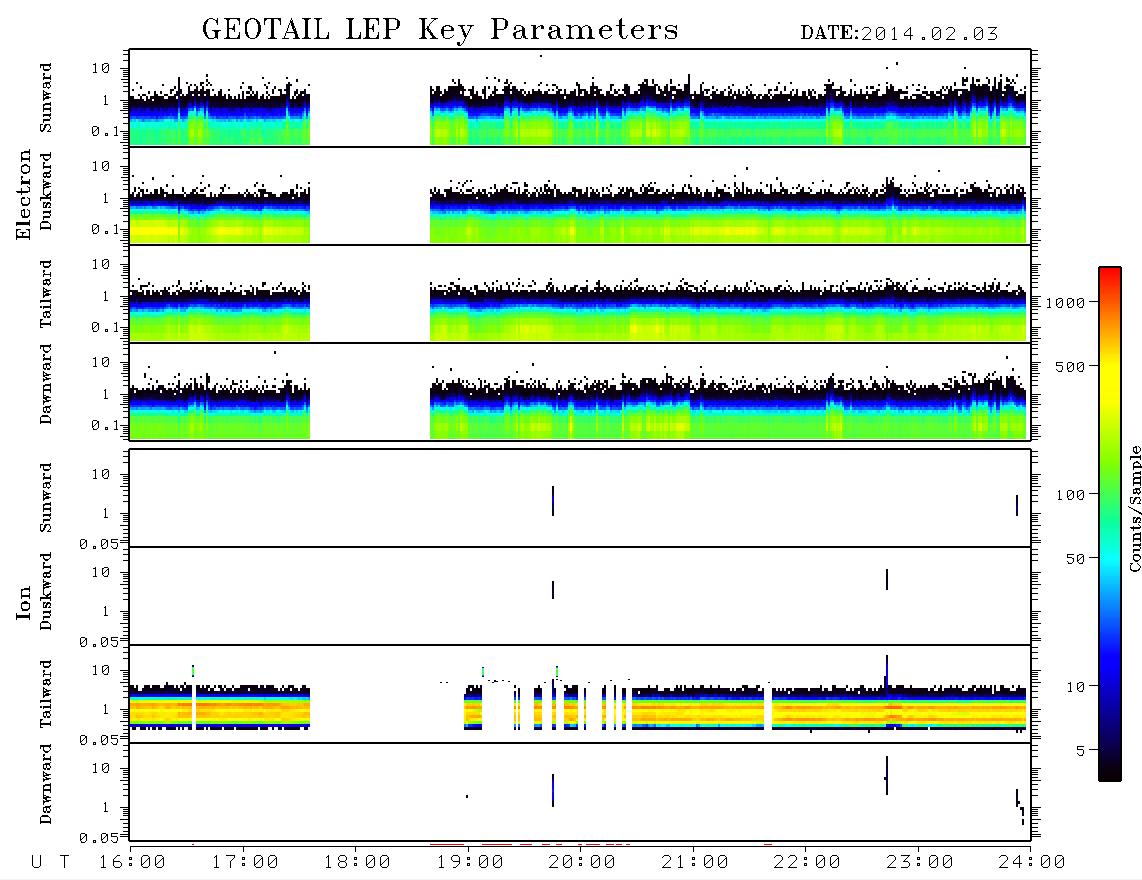The width and height of the screenshot is (1142, 880).
Task: Click the color scale bar
Action: [1110, 524]
